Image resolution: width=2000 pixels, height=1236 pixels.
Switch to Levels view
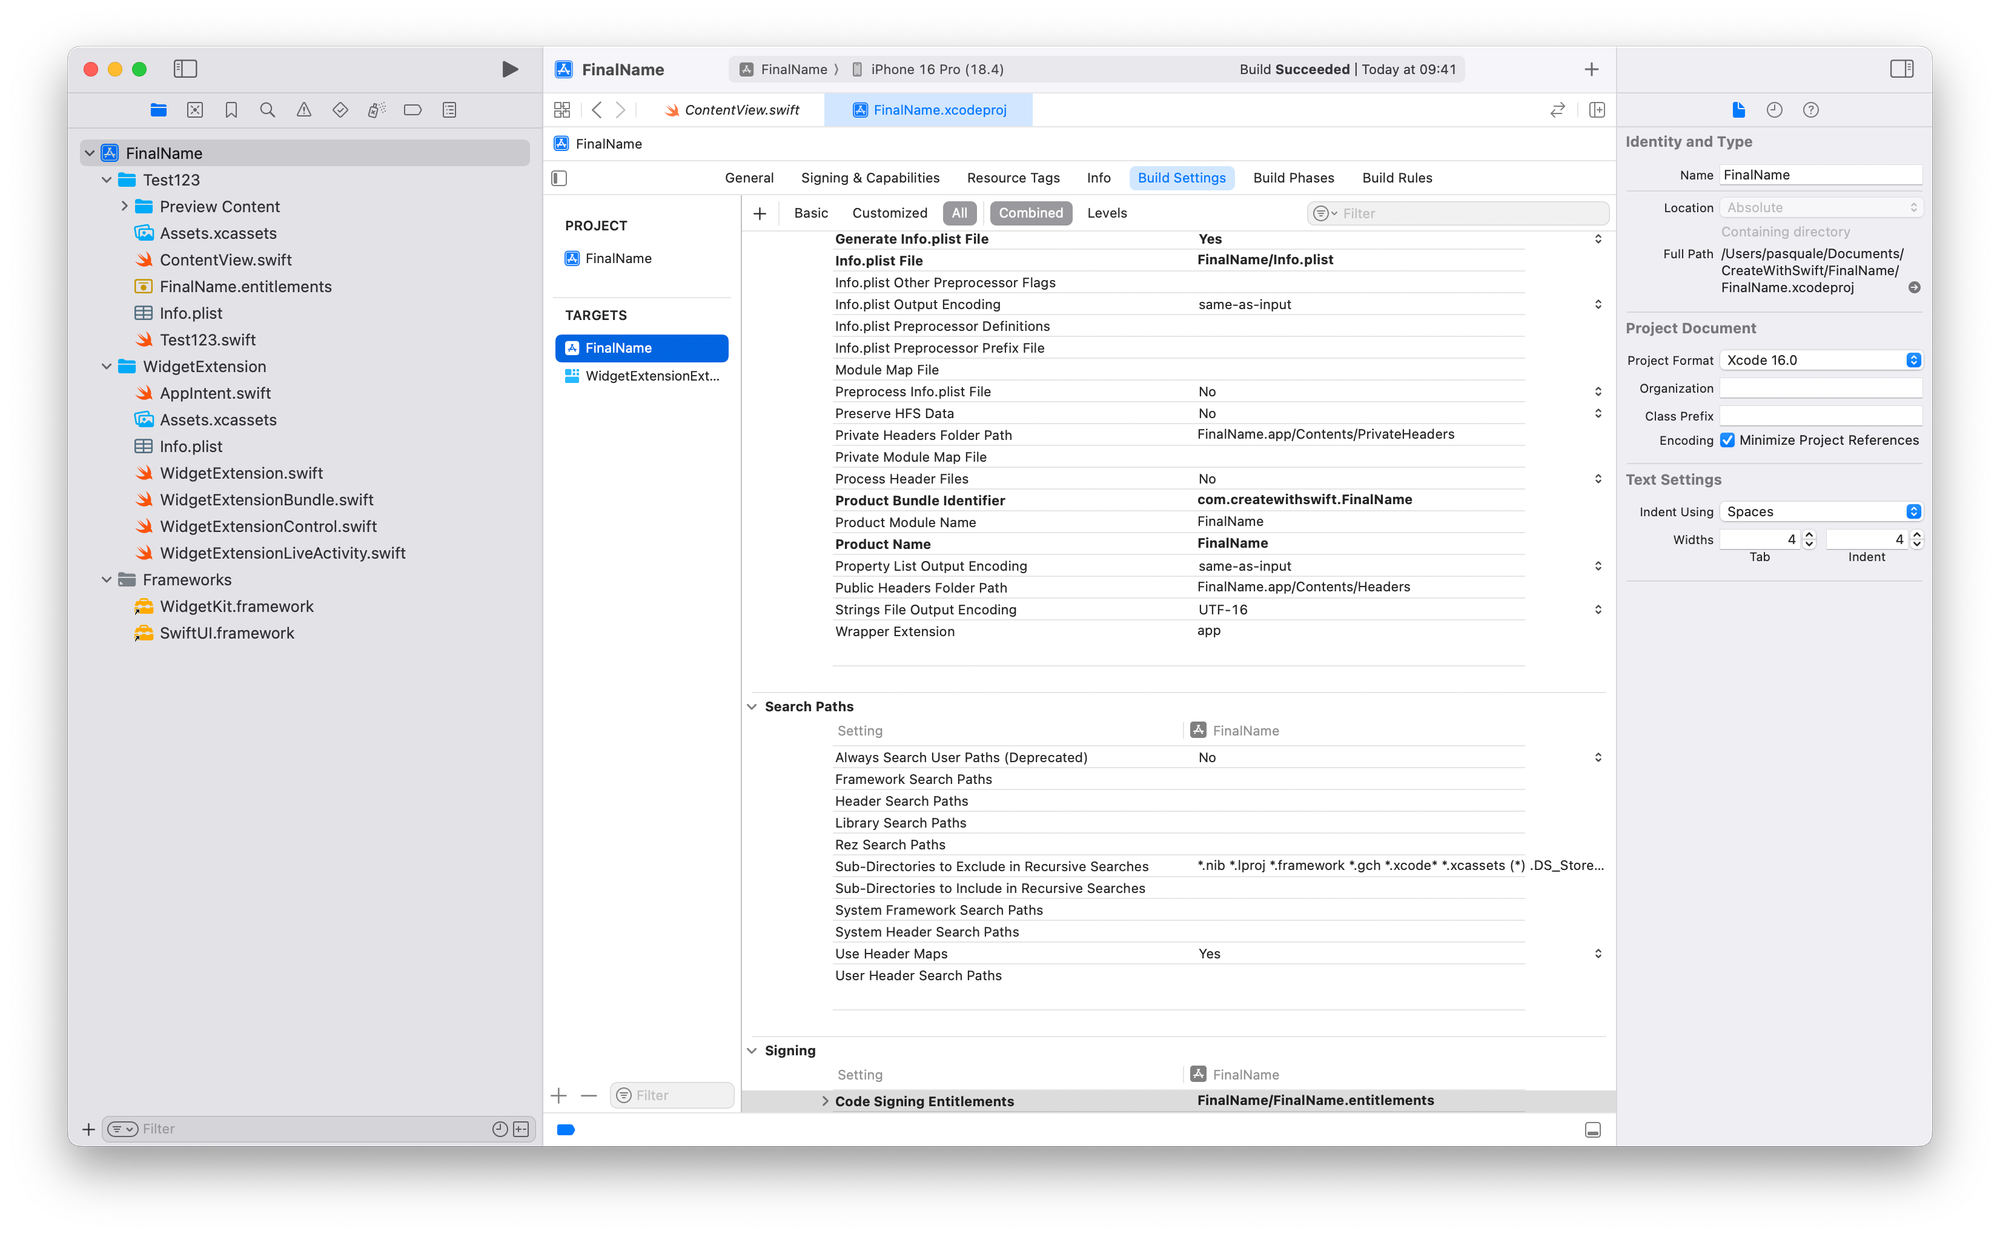(x=1106, y=213)
